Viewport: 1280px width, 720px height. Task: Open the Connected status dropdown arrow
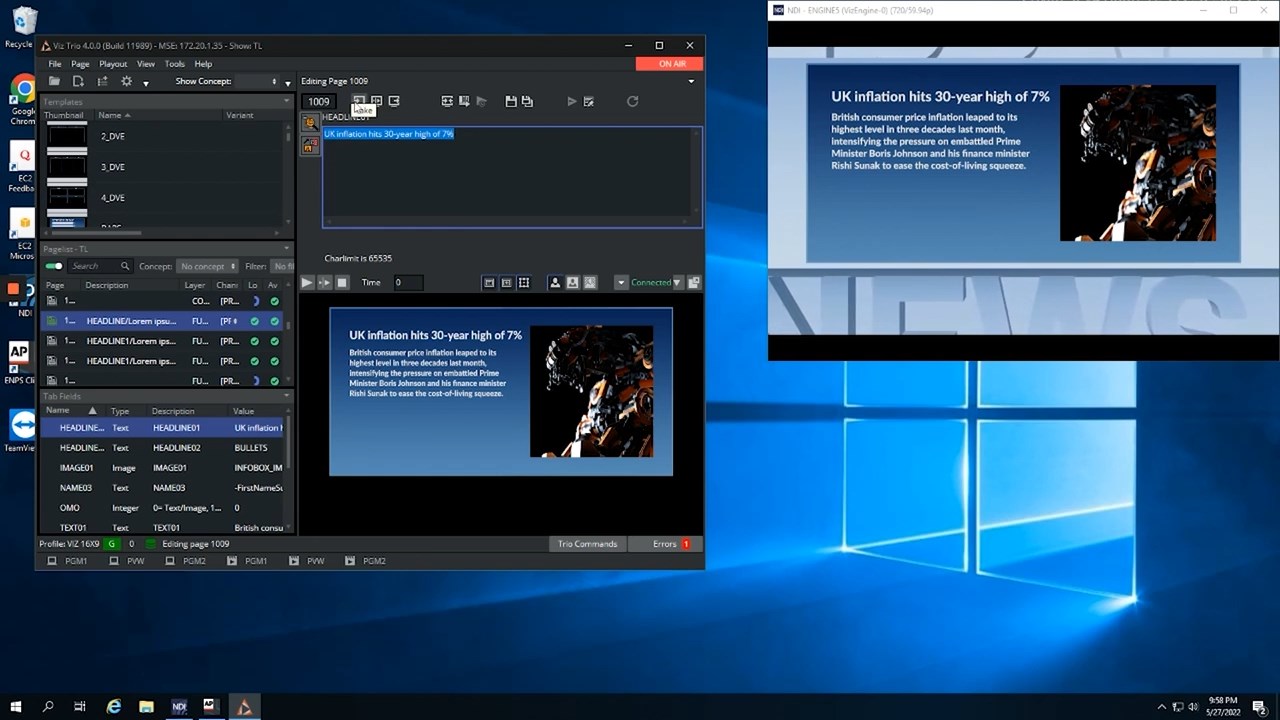(x=678, y=283)
